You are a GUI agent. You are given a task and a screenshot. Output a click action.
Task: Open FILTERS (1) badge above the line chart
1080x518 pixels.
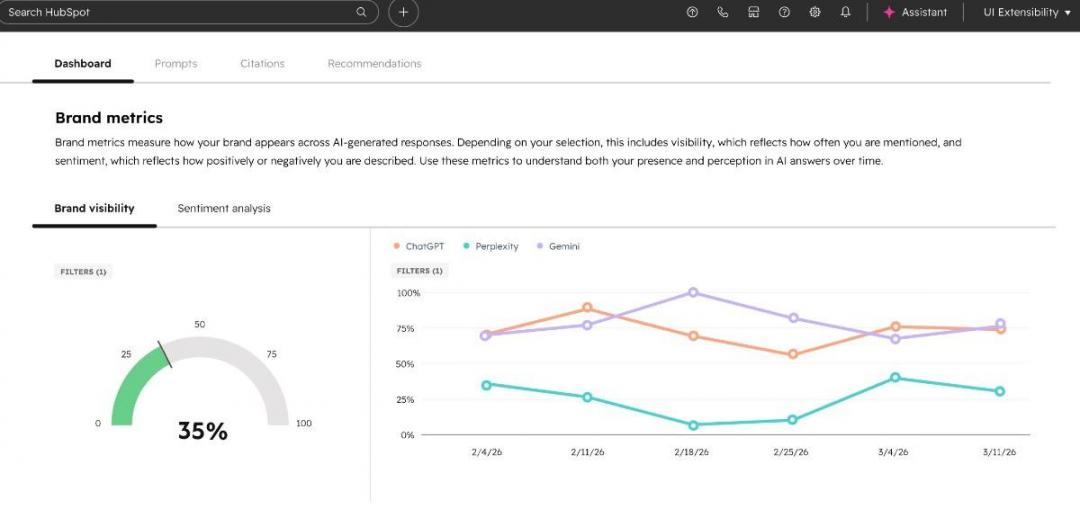[419, 271]
